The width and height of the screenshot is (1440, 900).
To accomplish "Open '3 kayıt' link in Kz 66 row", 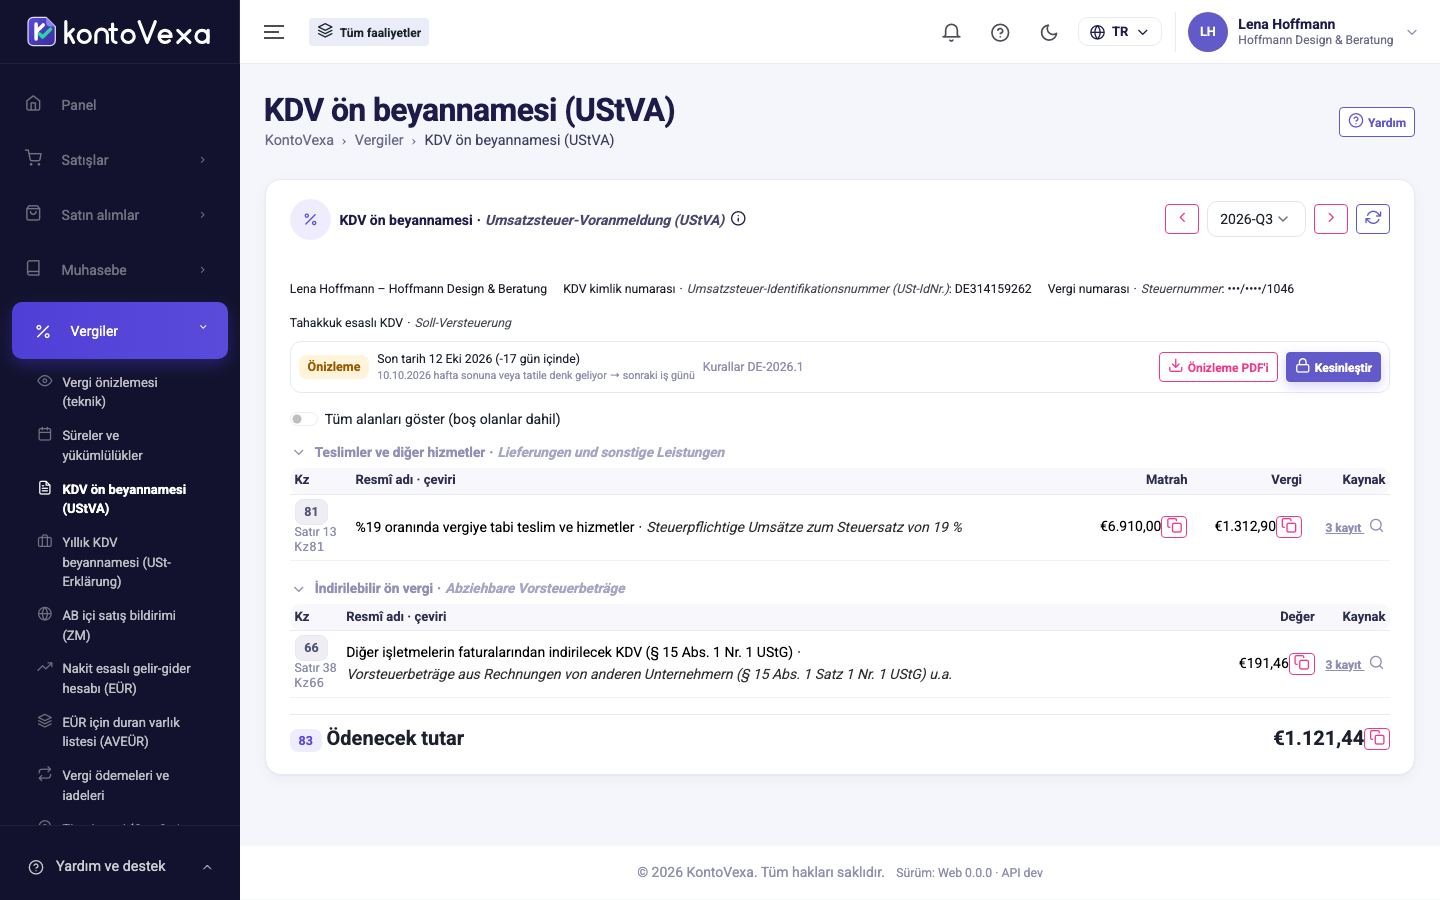I will 1344,665.
